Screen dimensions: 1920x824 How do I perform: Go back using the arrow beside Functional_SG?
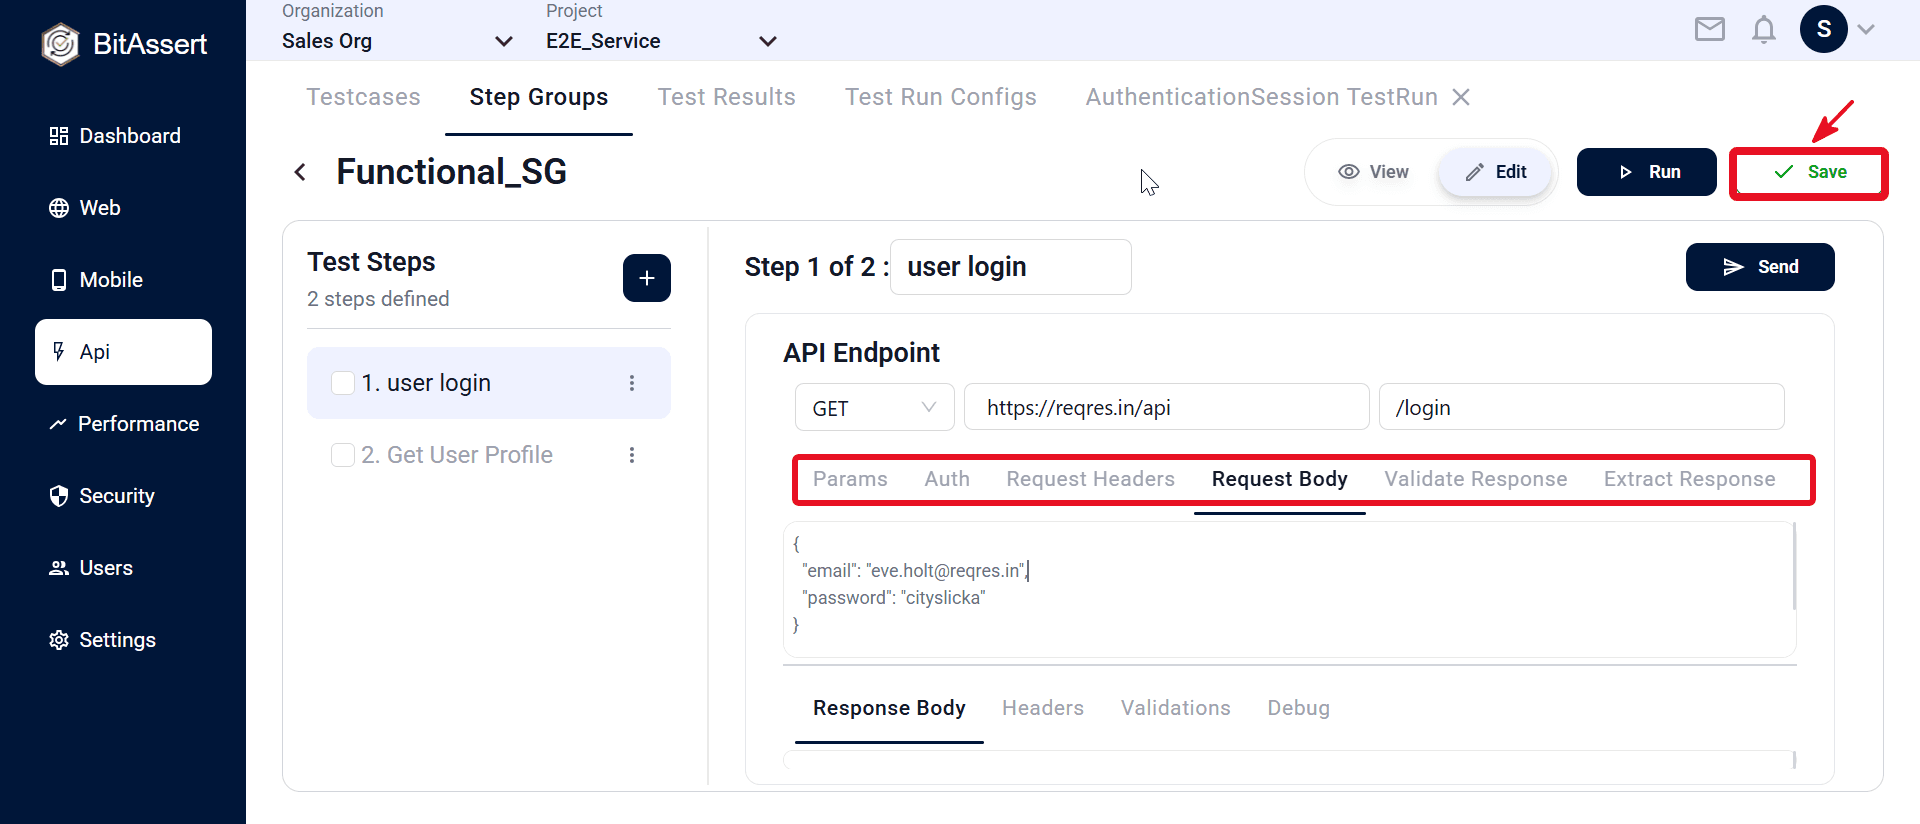300,172
